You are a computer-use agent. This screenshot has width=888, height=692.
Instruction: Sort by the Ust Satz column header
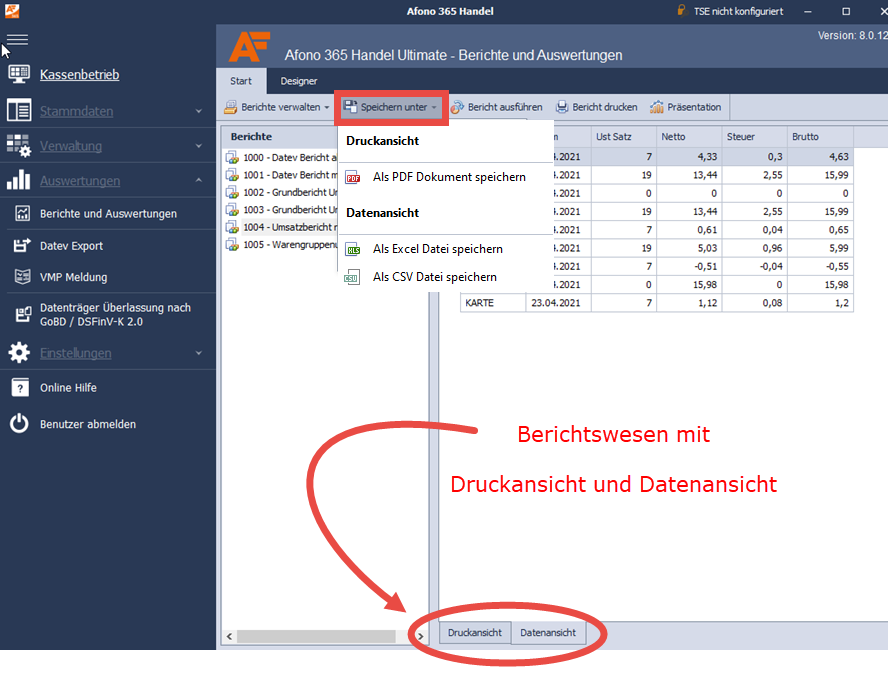(624, 136)
